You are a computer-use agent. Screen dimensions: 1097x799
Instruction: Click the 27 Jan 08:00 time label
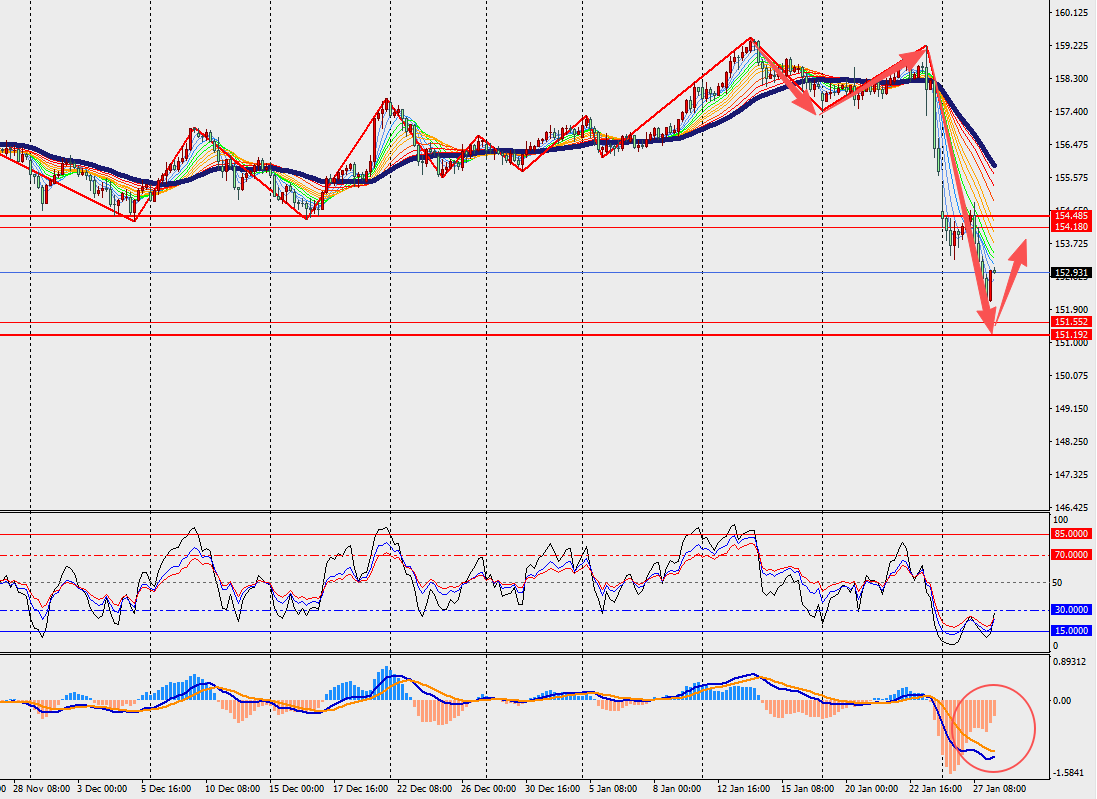[x=1000, y=789]
